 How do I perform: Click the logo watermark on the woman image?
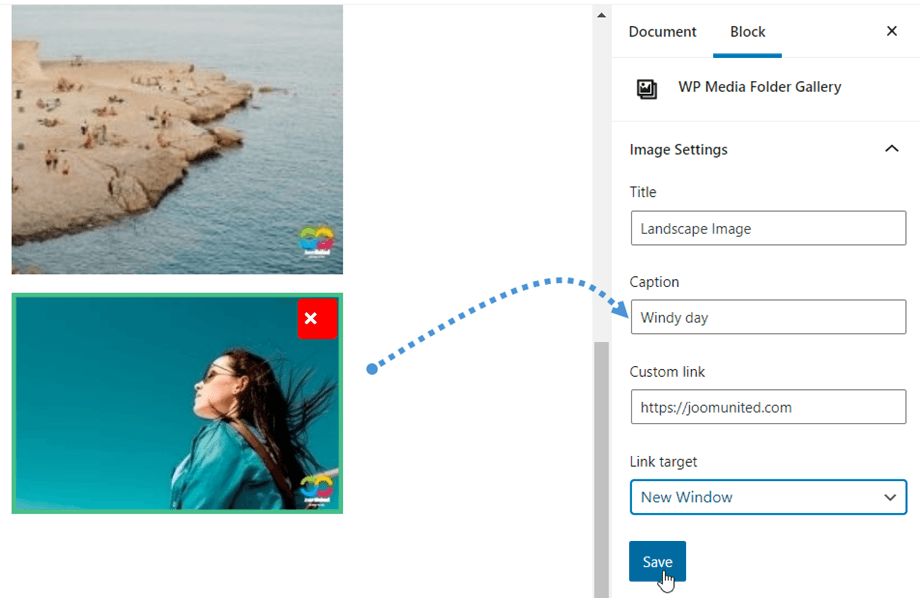coord(317,489)
